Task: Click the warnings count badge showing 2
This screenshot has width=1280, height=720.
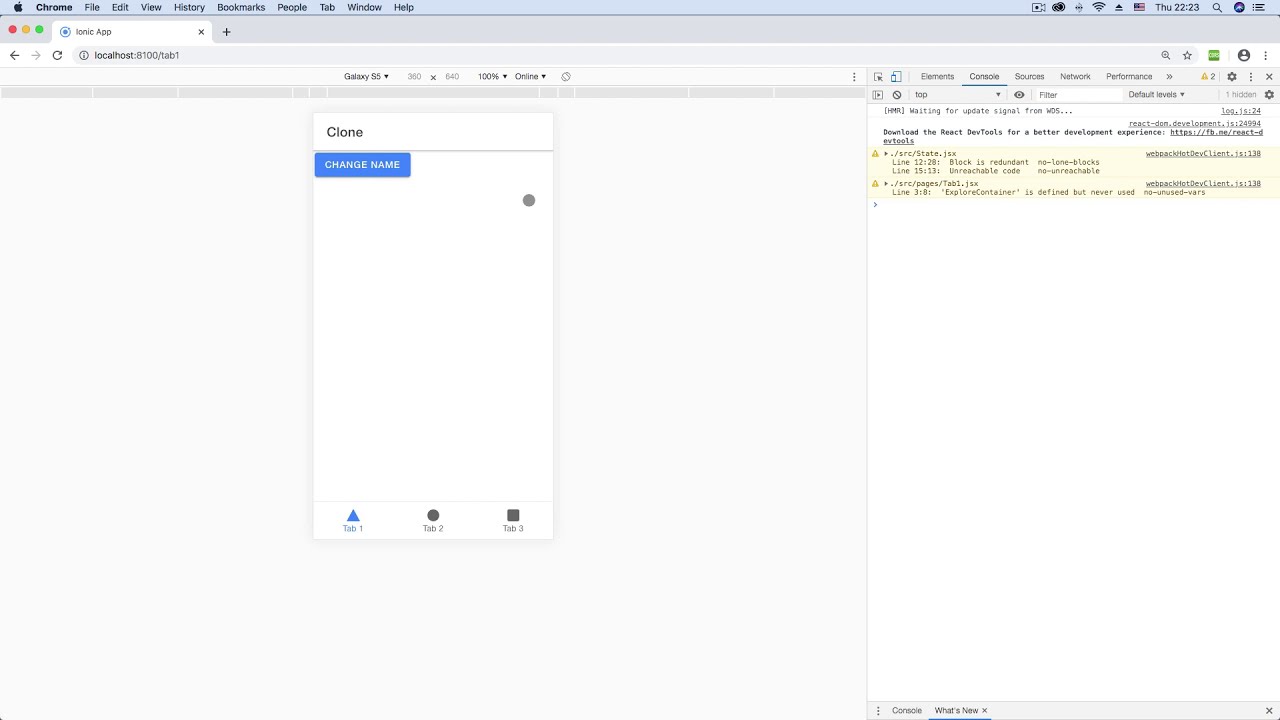Action: tap(1209, 77)
